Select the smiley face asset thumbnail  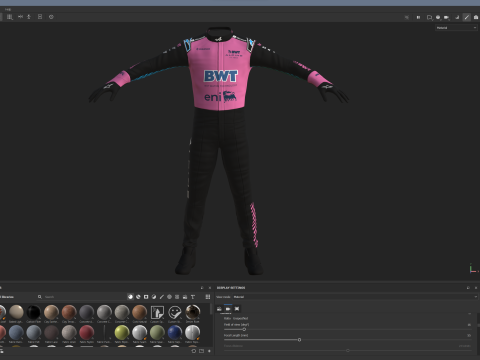175,312
